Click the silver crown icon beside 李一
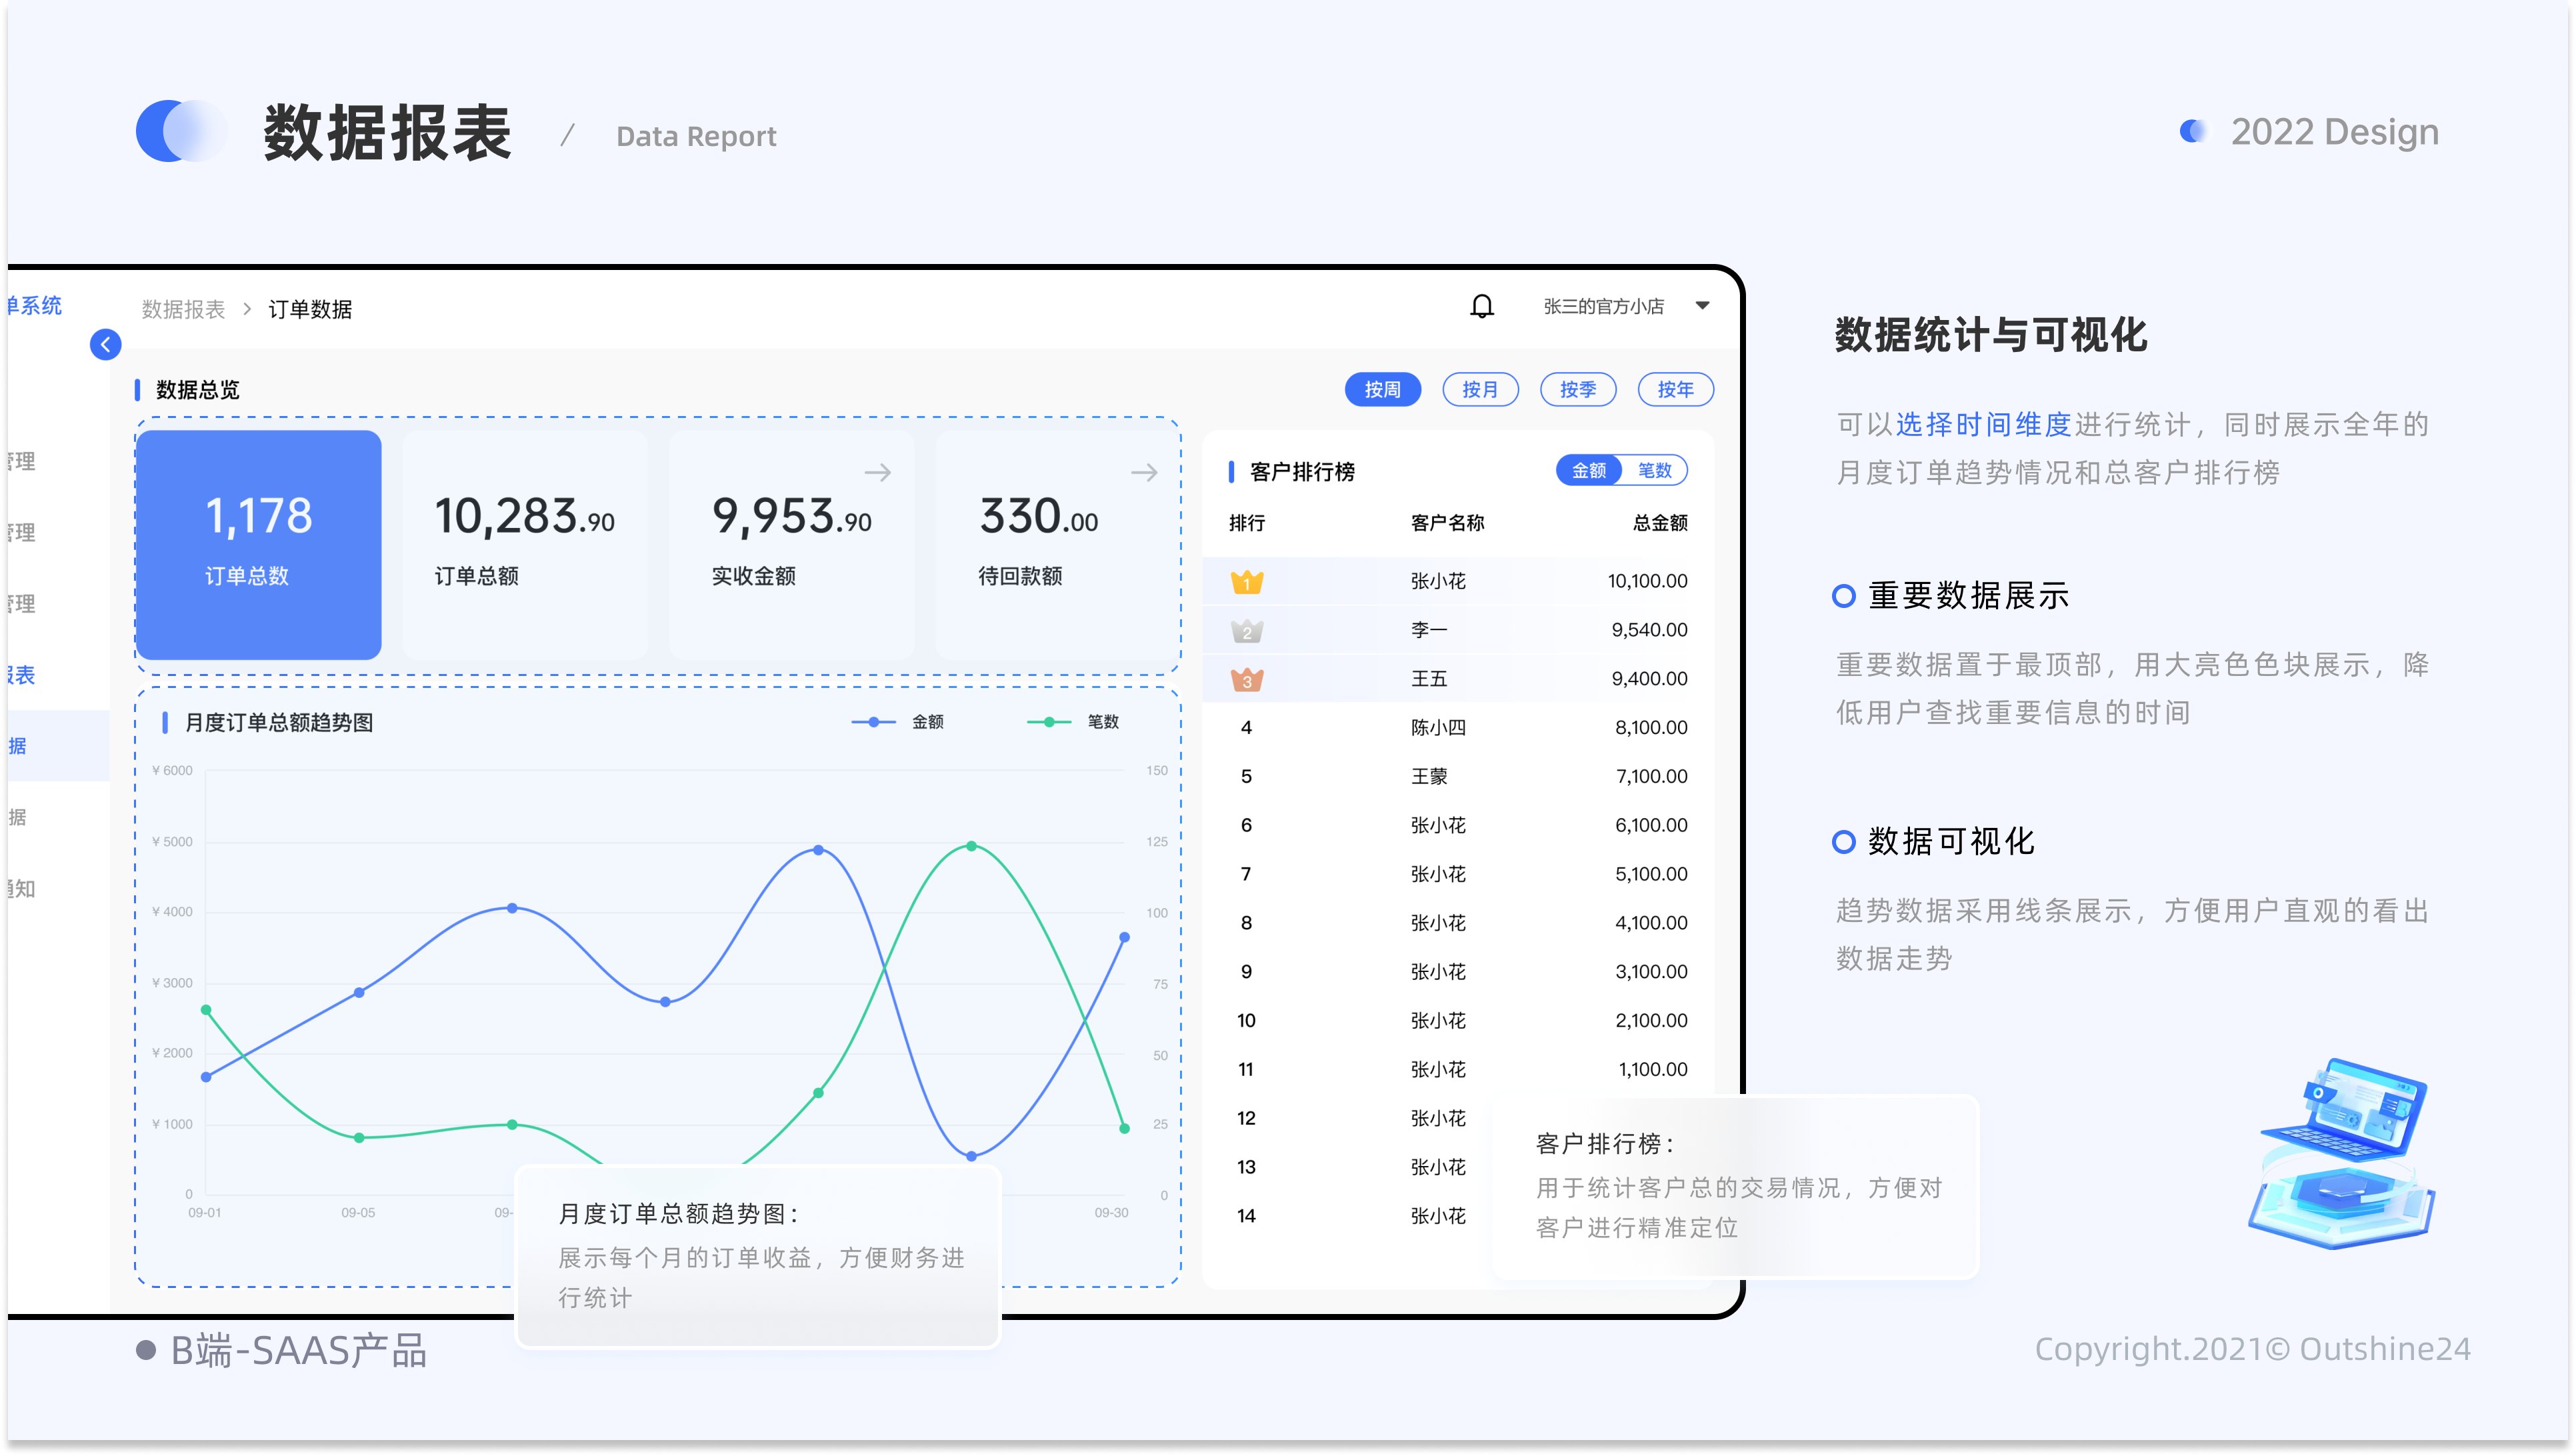This screenshot has width=2576, height=1456. pyautogui.click(x=1246, y=629)
